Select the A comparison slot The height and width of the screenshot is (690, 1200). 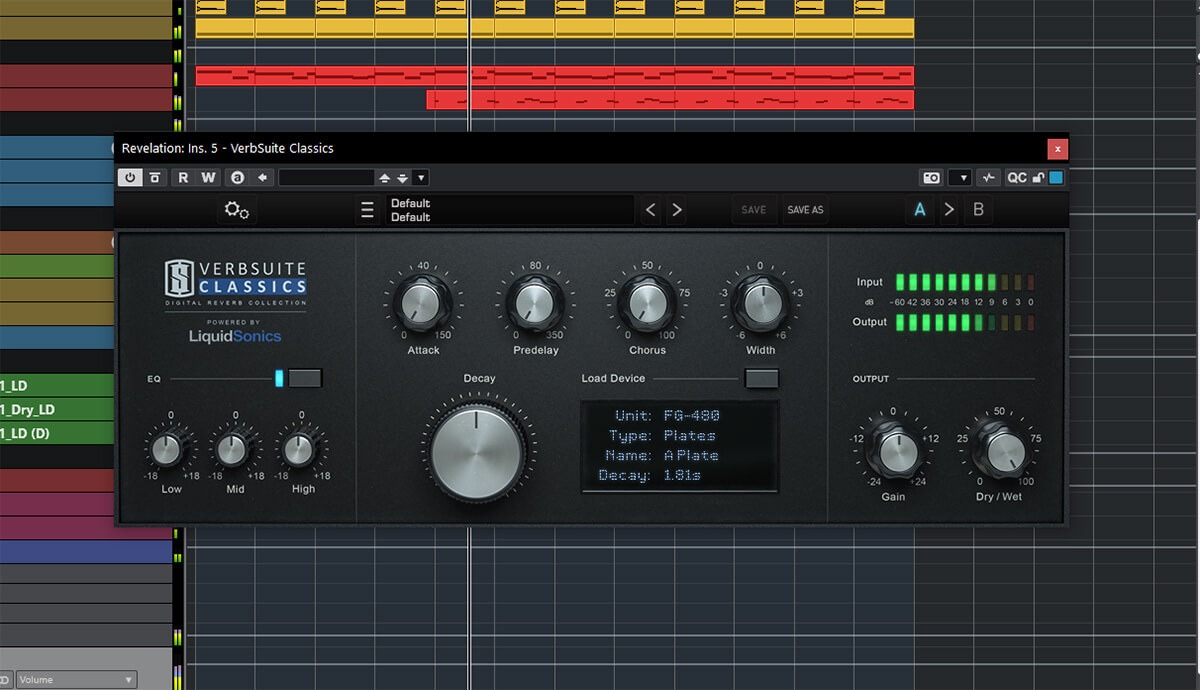pos(919,210)
